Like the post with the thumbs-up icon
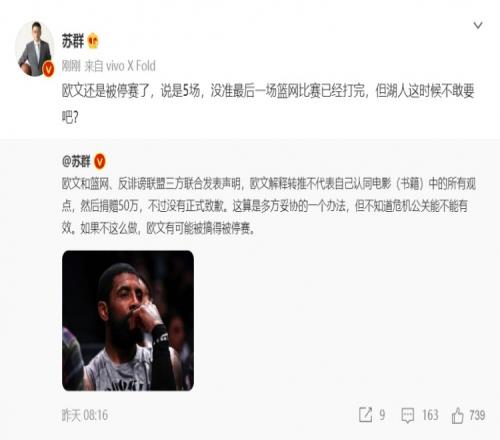Screen dimensions: 500x440 tap(458, 415)
